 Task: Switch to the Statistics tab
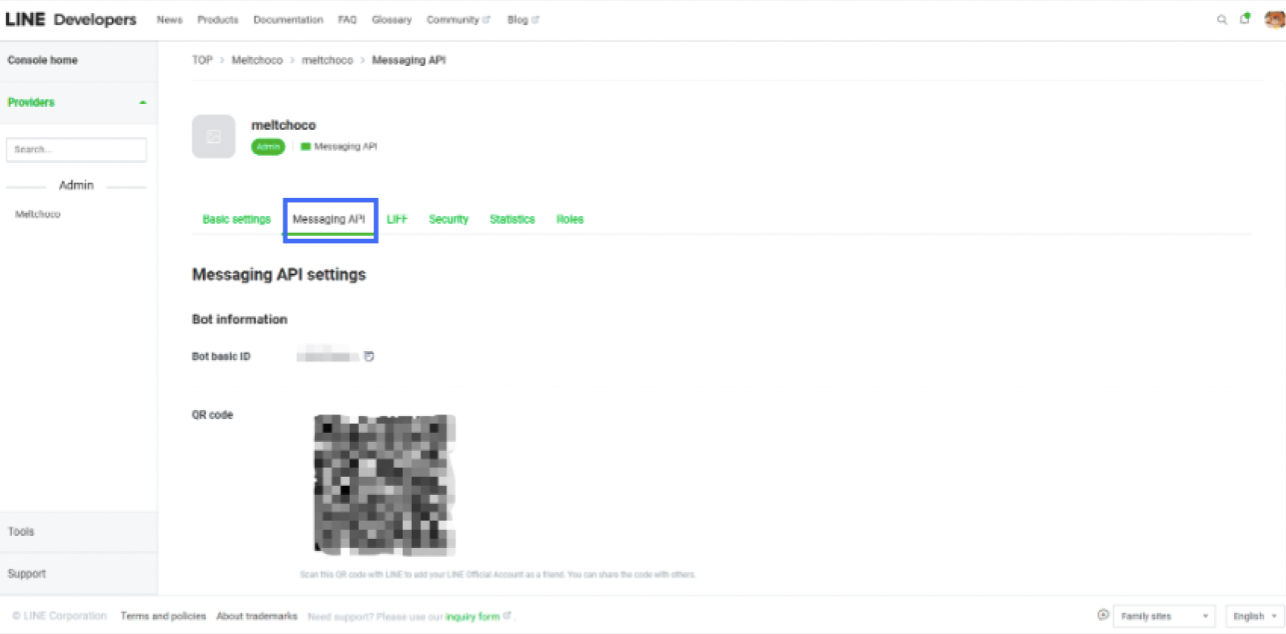pyautogui.click(x=512, y=219)
